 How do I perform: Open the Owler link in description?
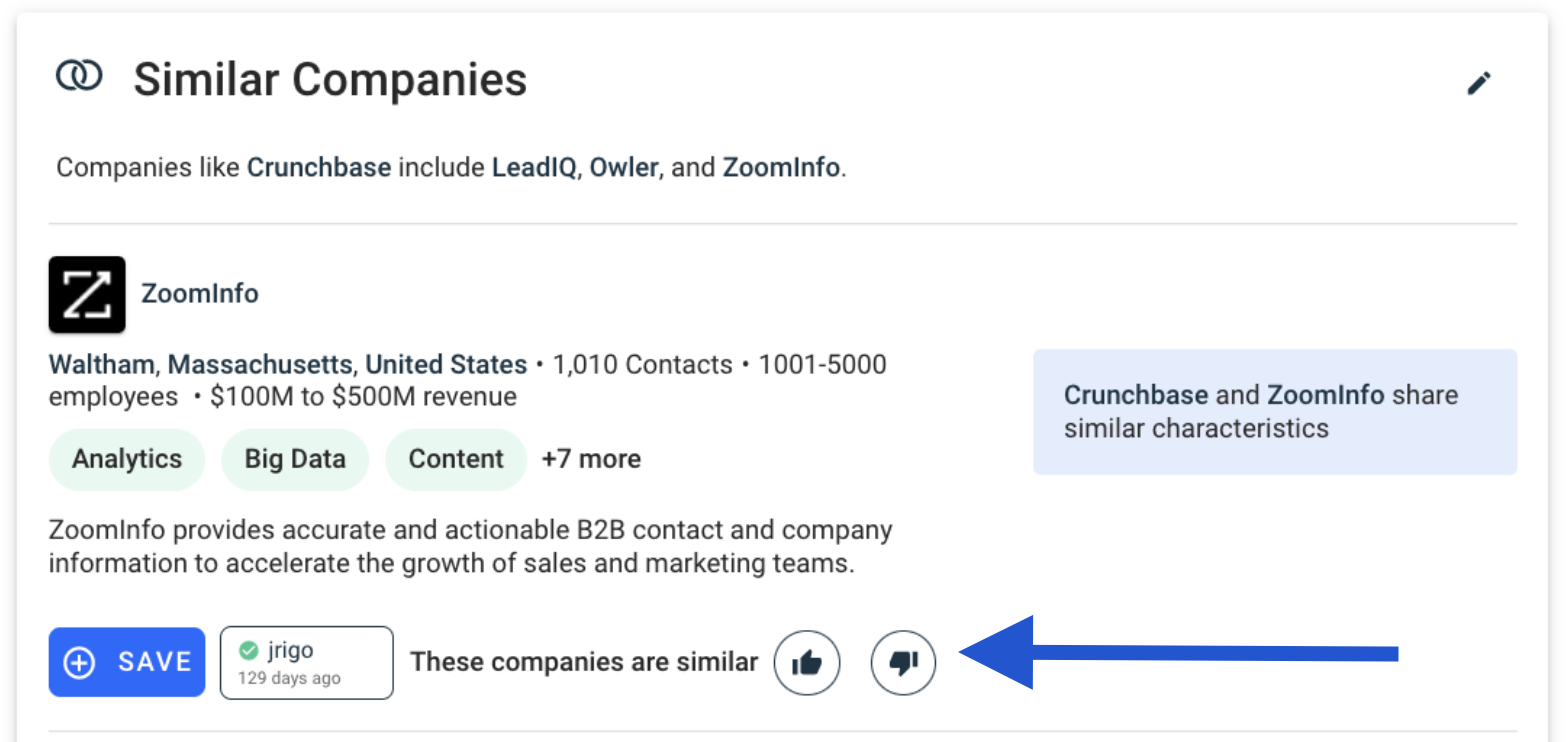coord(623,167)
